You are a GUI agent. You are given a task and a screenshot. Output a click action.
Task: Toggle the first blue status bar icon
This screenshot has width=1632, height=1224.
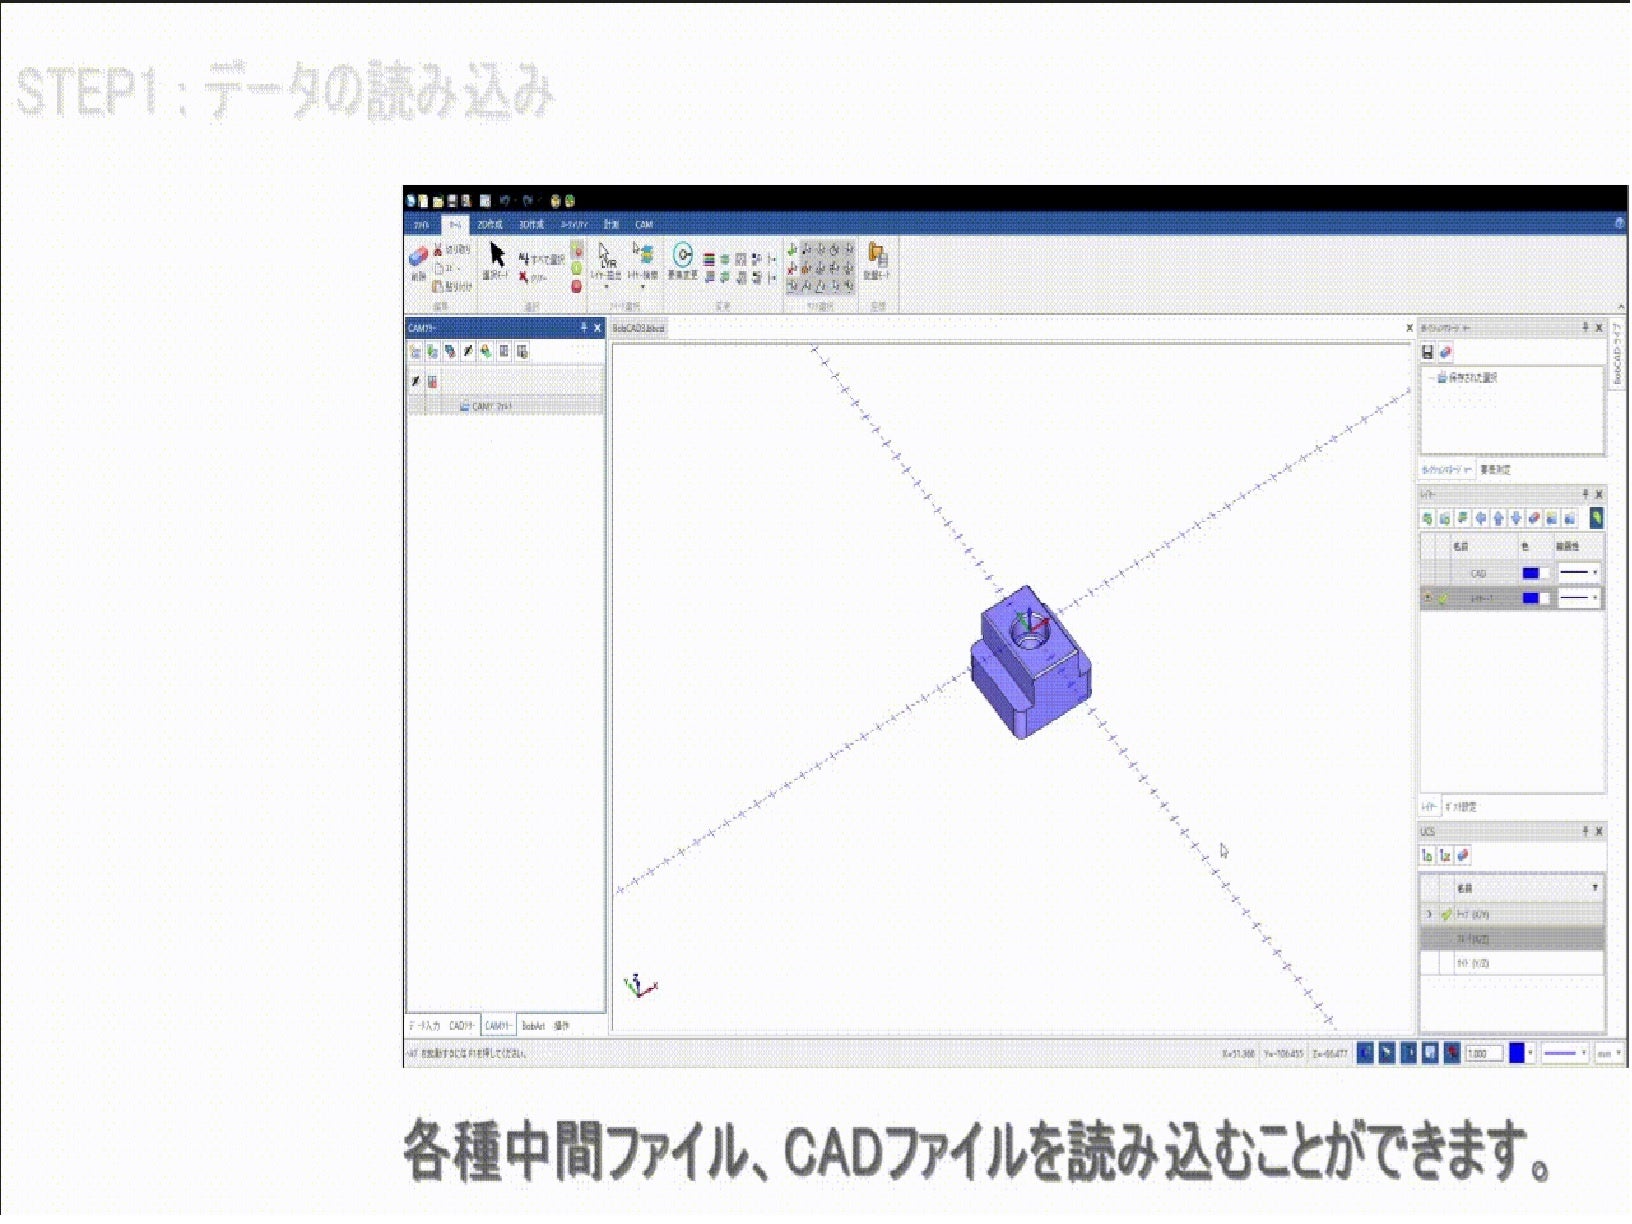pyautogui.click(x=1365, y=1053)
